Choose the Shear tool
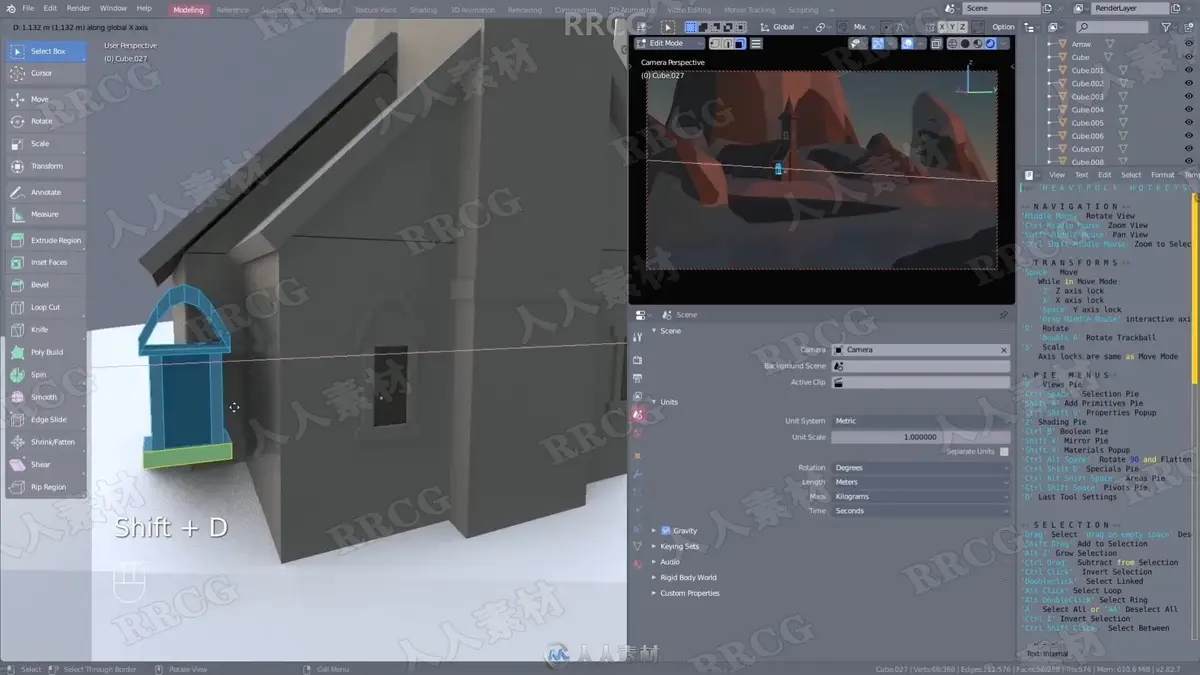Screen dimensions: 1200x675 tap(46, 464)
